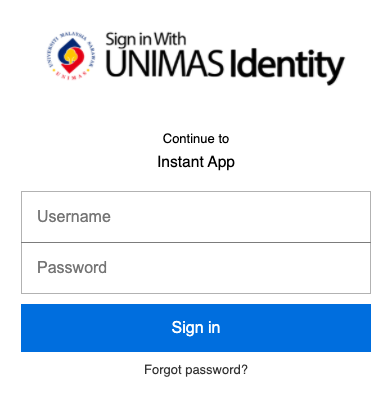Submit the form with Sign in
390x396 pixels.
(196, 328)
